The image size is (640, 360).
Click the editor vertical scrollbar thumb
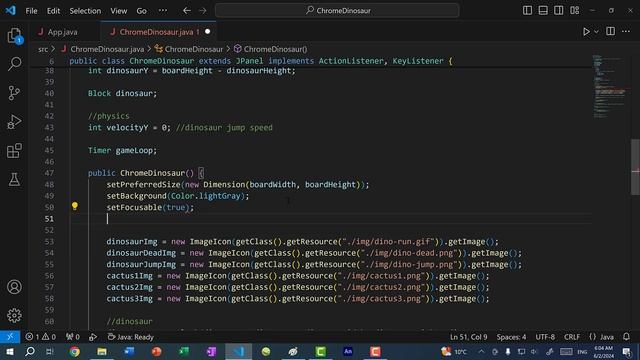point(635,167)
